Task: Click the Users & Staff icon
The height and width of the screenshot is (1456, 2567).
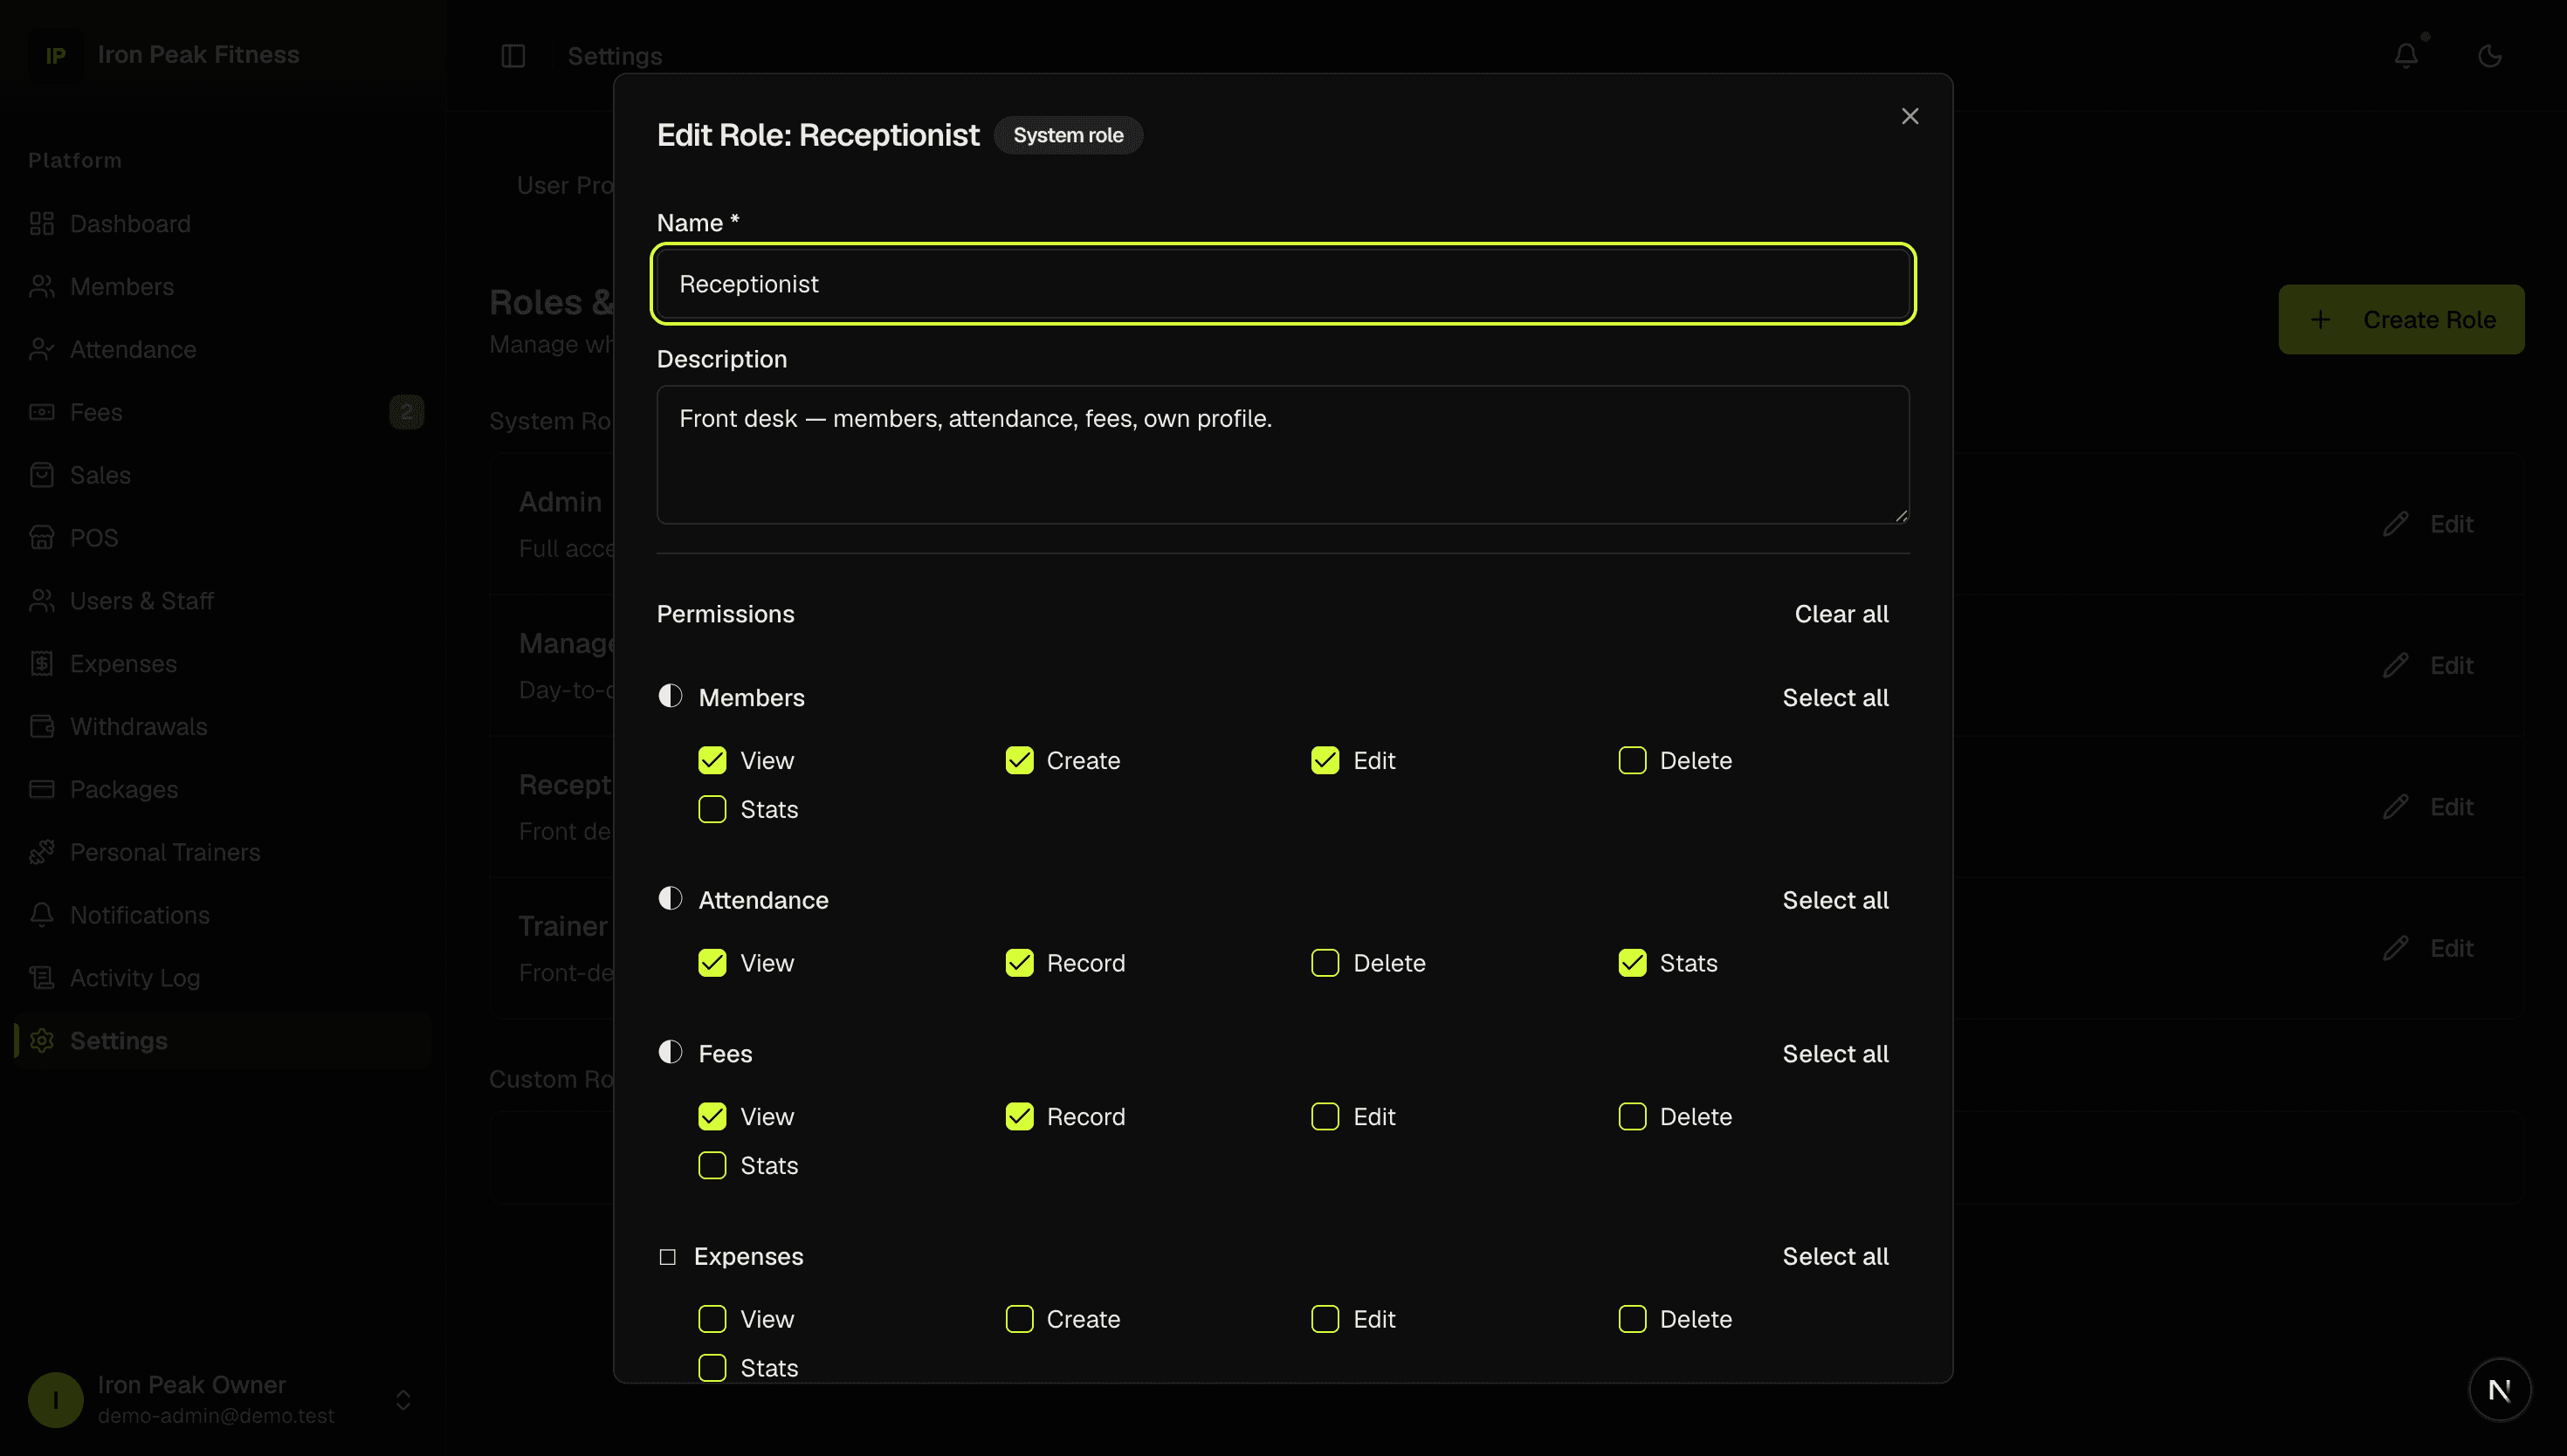Action: click(x=42, y=601)
